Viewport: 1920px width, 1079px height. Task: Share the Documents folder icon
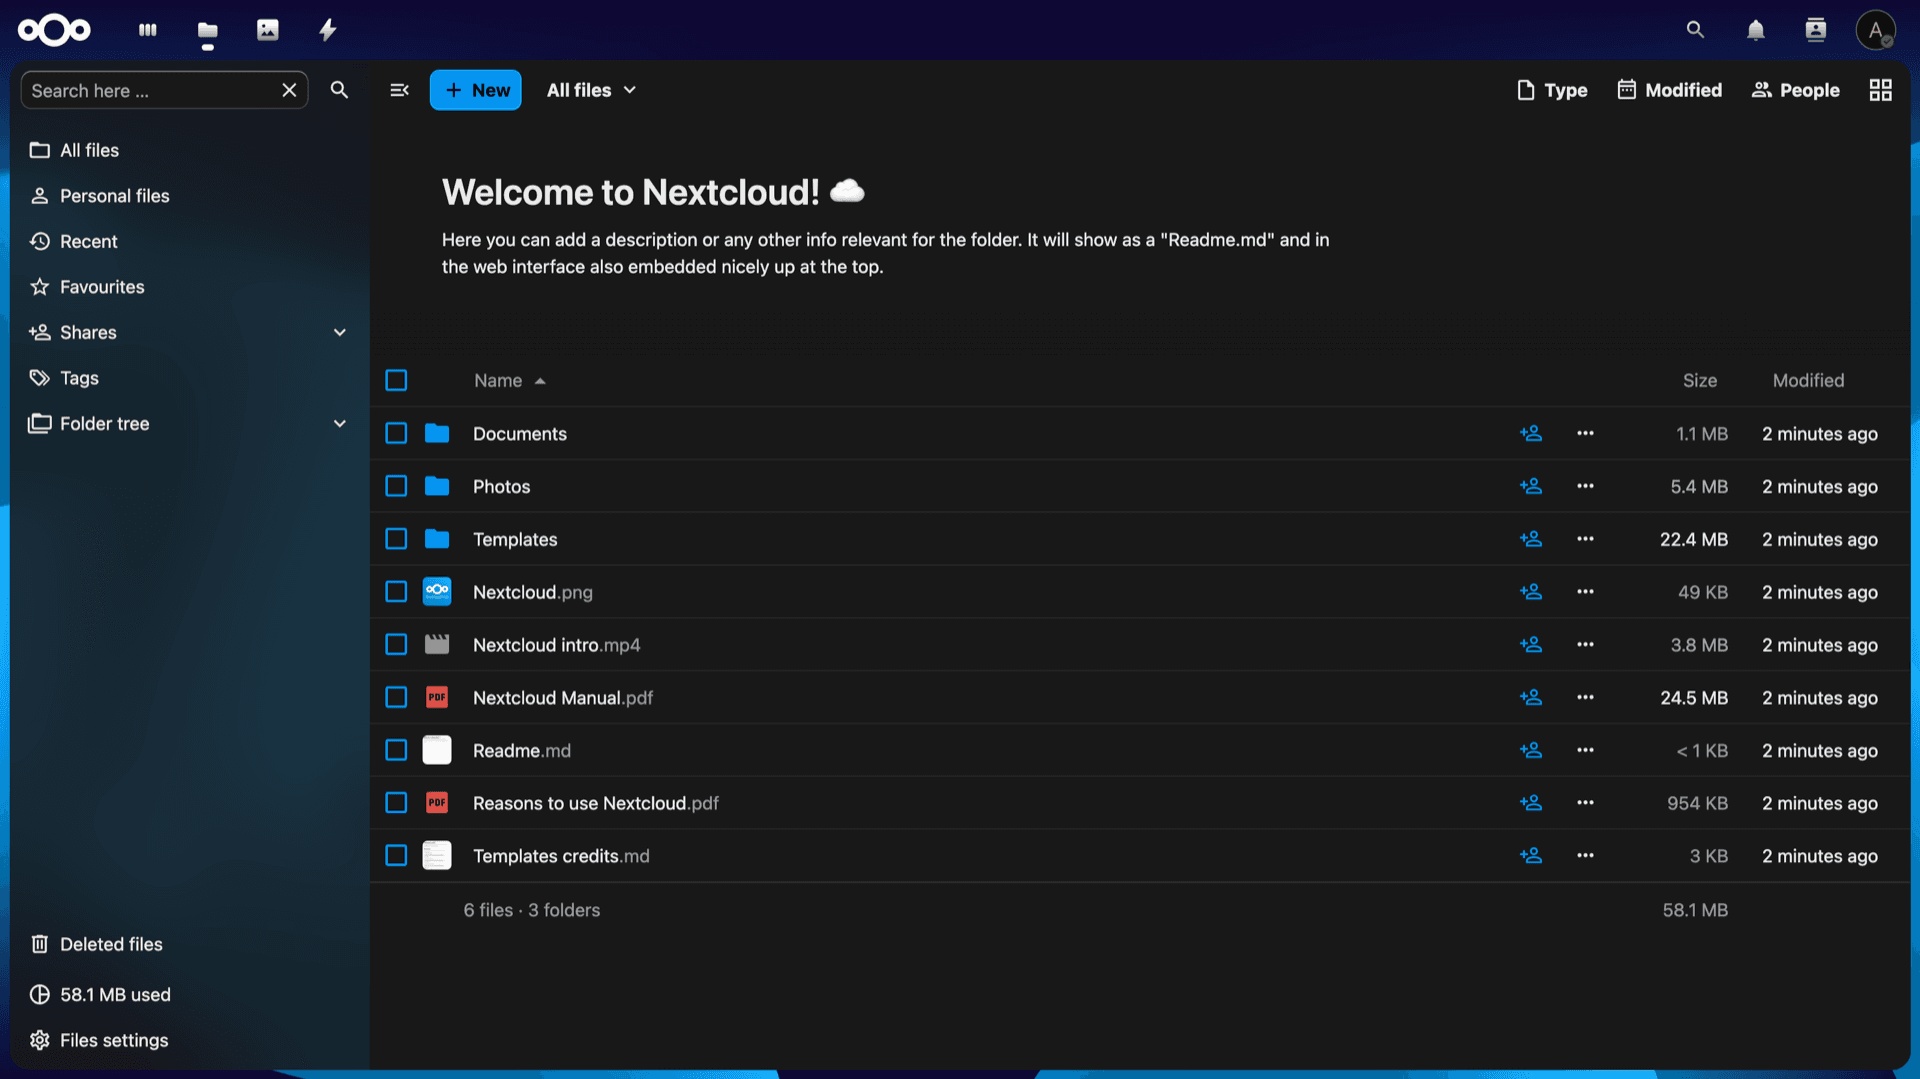click(x=1531, y=433)
